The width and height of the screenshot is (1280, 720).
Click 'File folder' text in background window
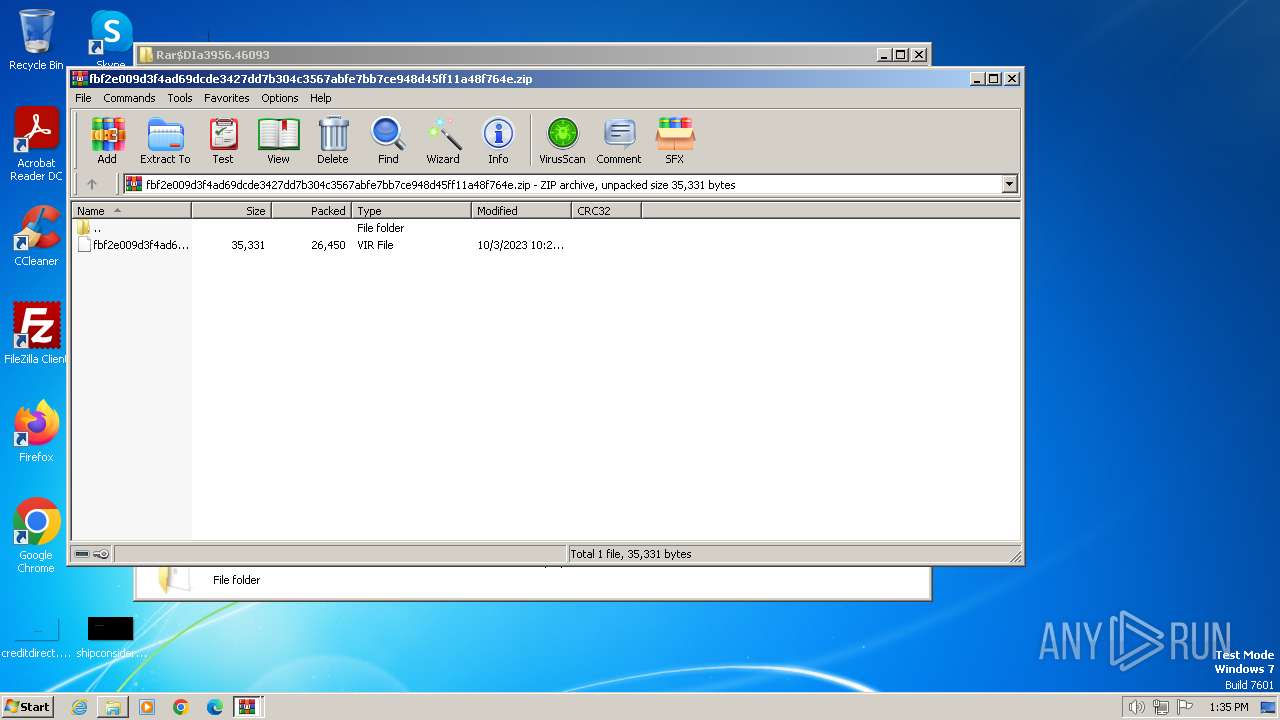pyautogui.click(x=236, y=580)
